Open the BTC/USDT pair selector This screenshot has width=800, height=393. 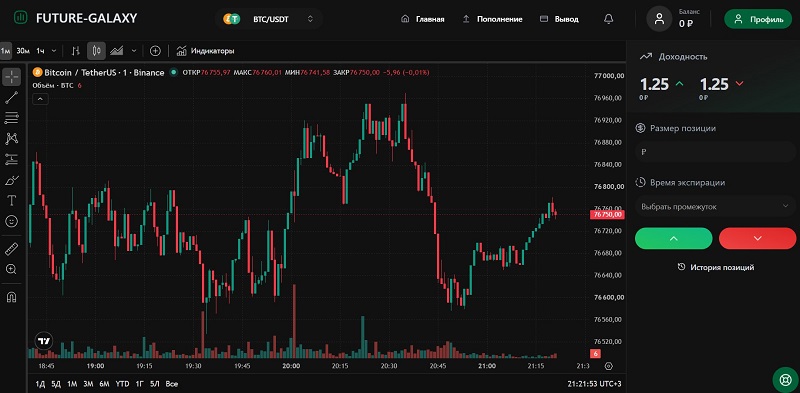click(269, 19)
